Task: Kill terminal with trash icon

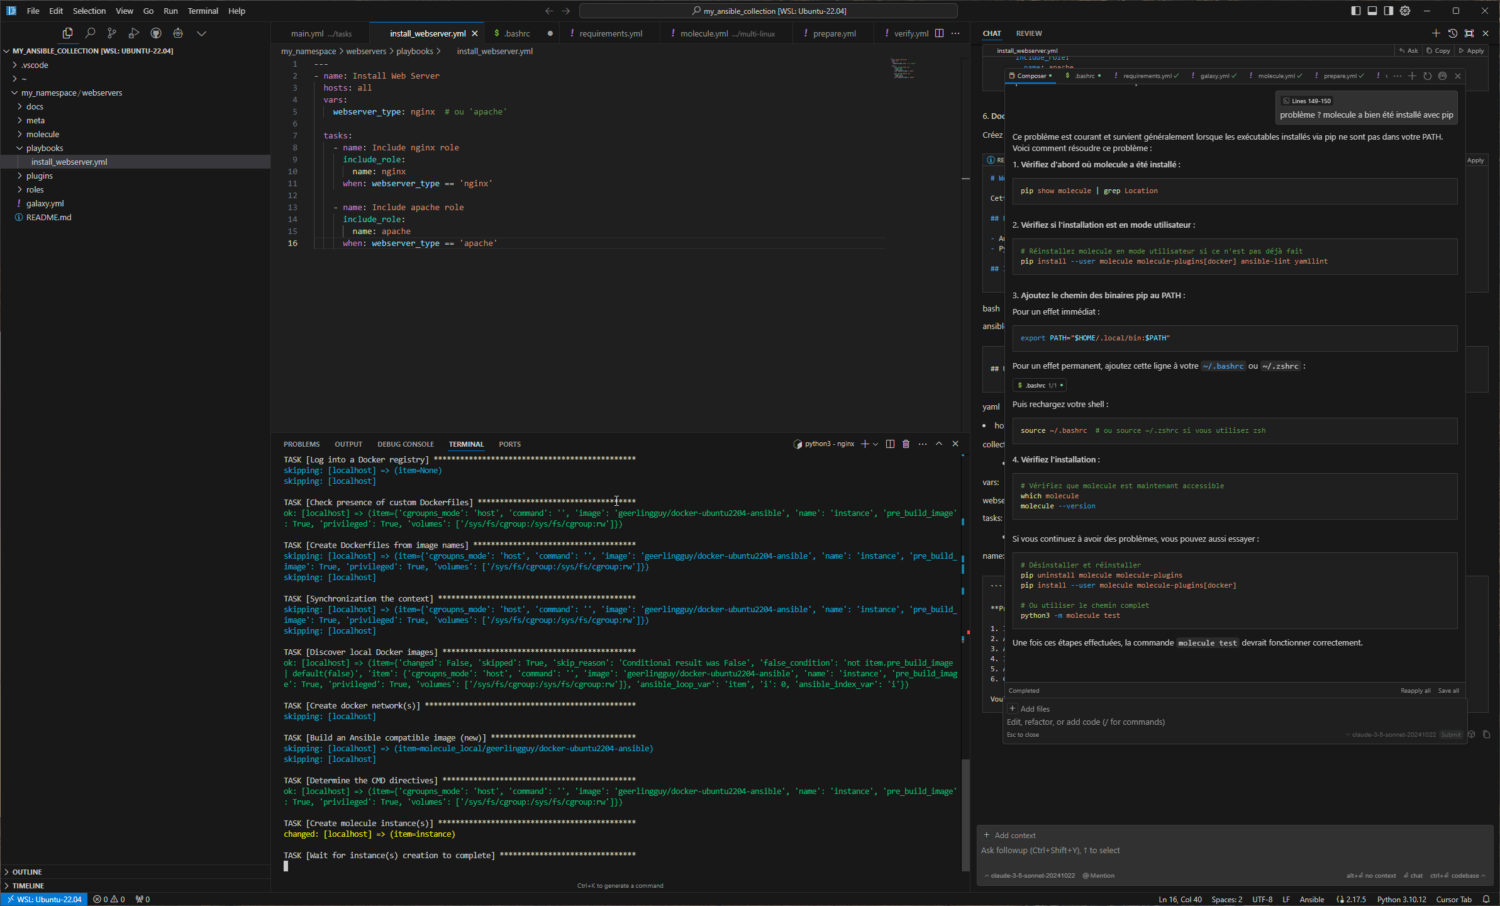Action: [906, 444]
